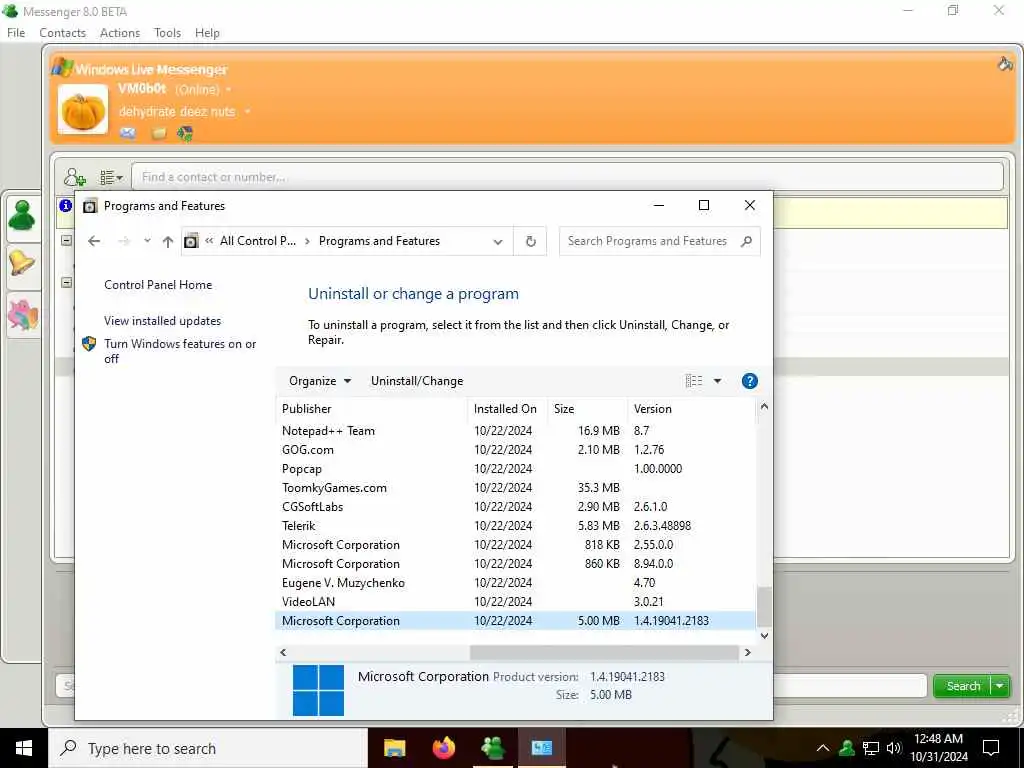The height and width of the screenshot is (768, 1024).
Task: Select the pink butterfly tab in Messenger sidebar
Action: (22, 315)
